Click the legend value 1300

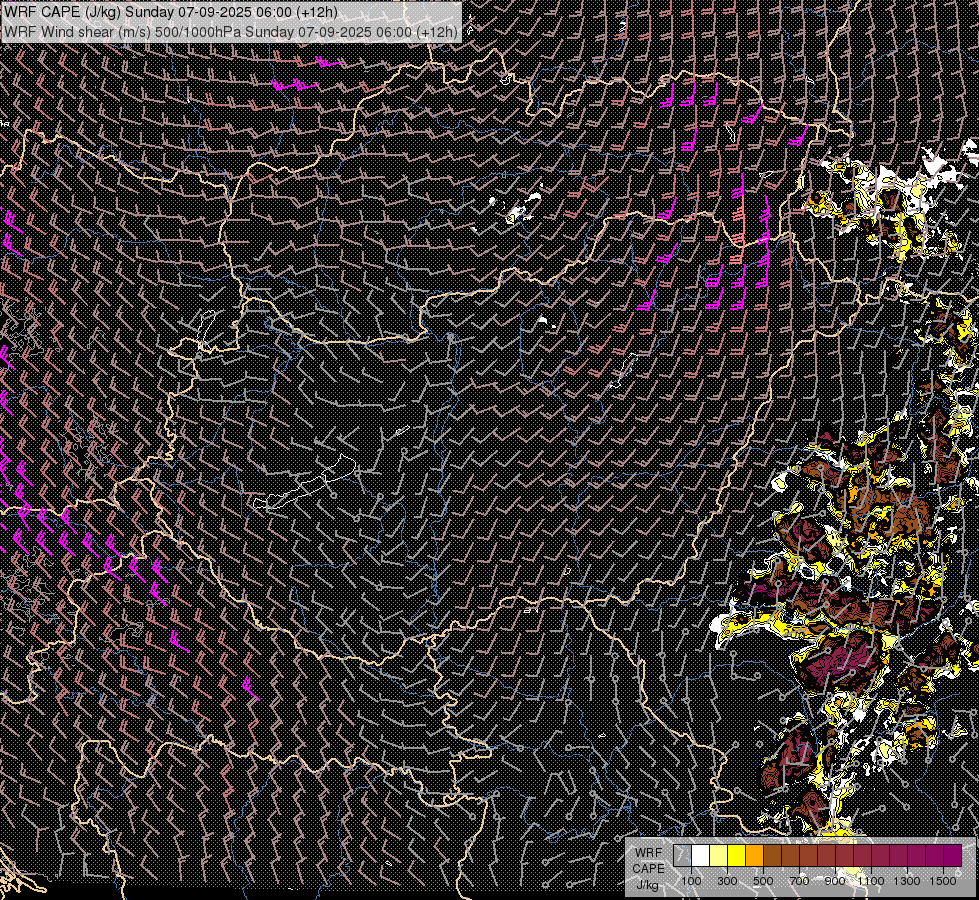point(907,881)
